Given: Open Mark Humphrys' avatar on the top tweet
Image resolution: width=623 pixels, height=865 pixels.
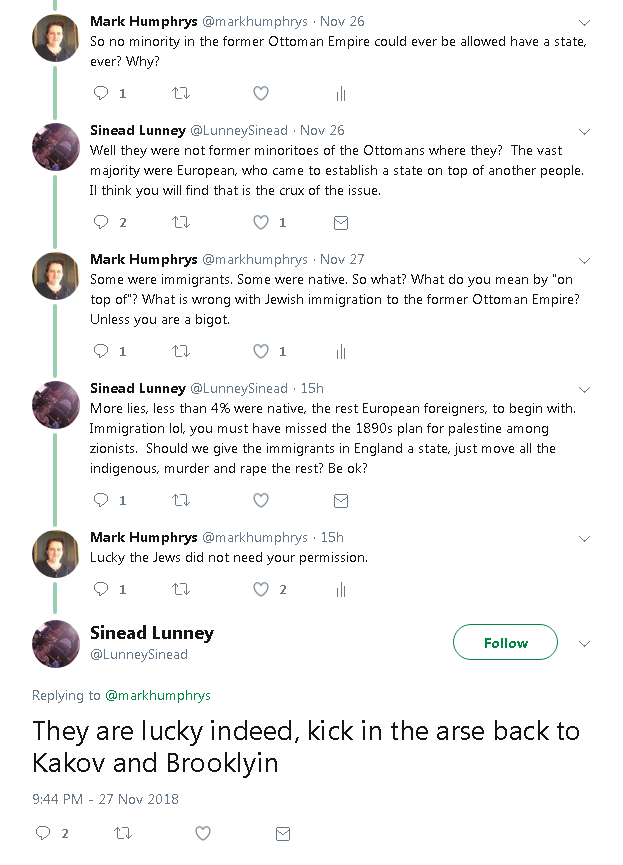Looking at the screenshot, I should (56, 38).
